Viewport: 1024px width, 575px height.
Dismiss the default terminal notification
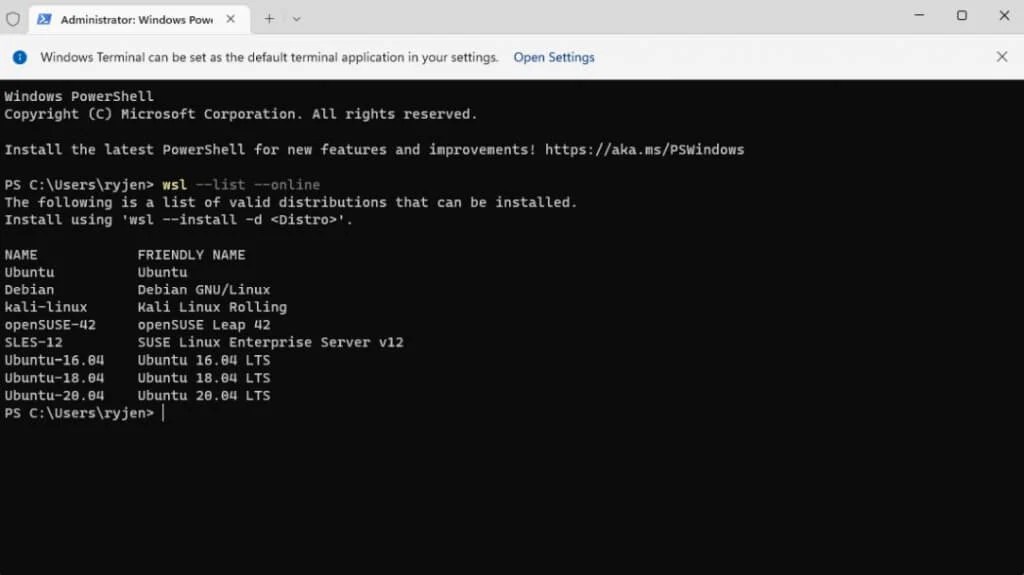[x=1002, y=57]
